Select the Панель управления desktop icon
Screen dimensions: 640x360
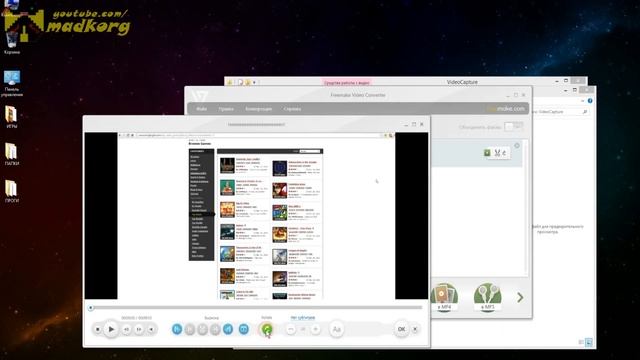12,83
